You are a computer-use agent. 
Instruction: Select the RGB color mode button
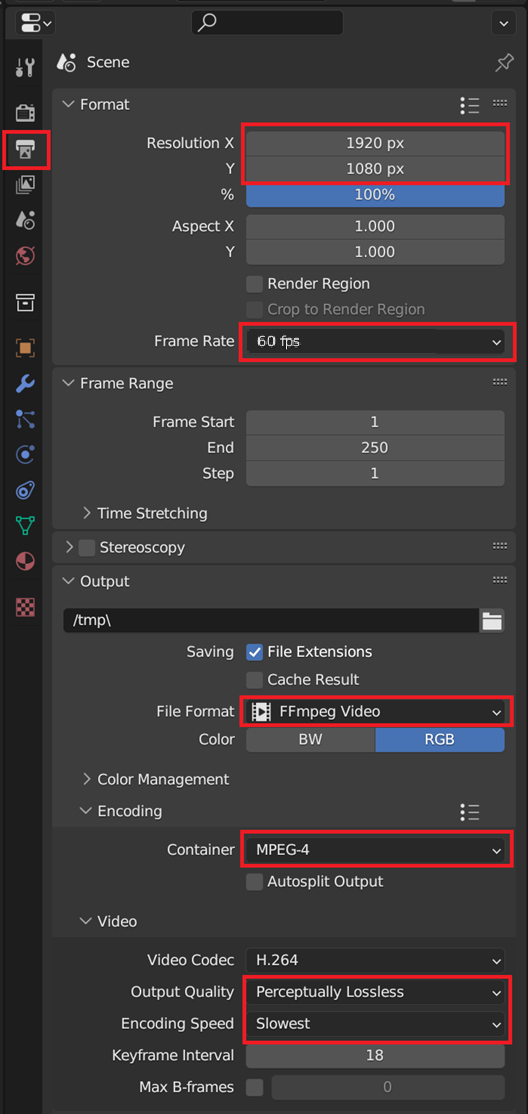440,740
